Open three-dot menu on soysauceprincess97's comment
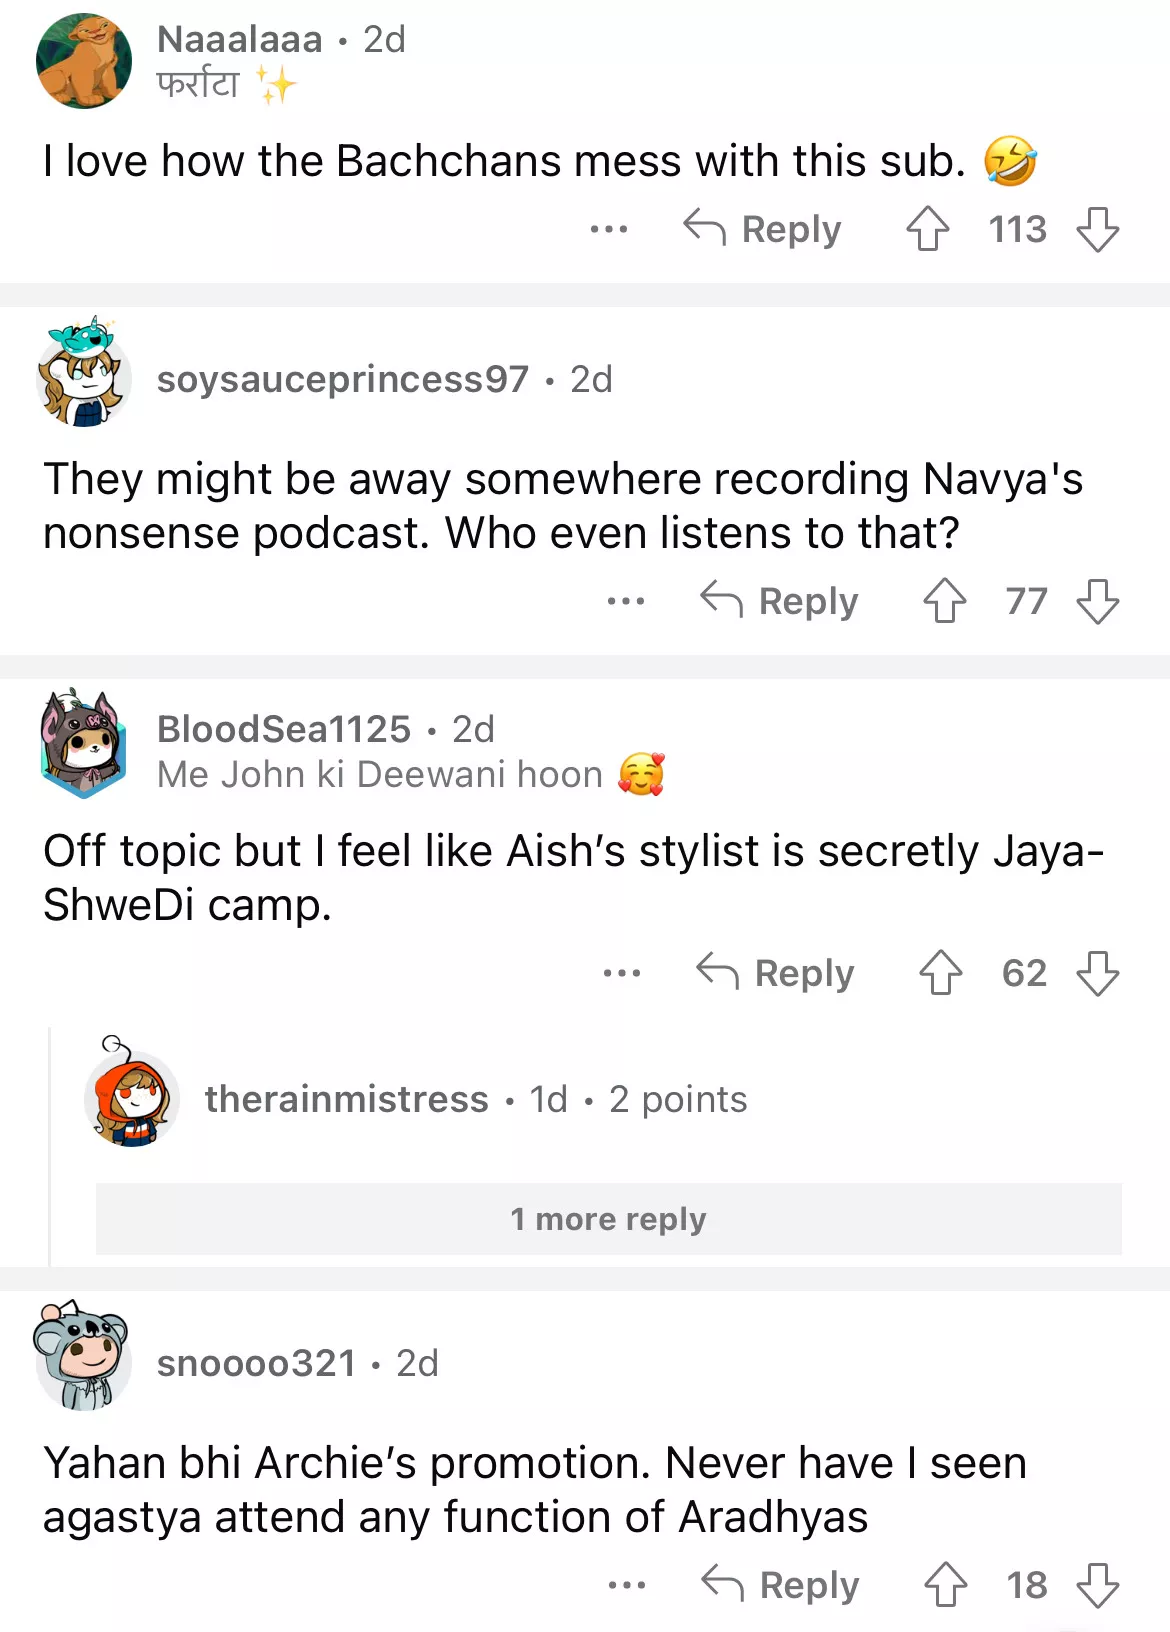1170x1632 pixels. [x=626, y=601]
